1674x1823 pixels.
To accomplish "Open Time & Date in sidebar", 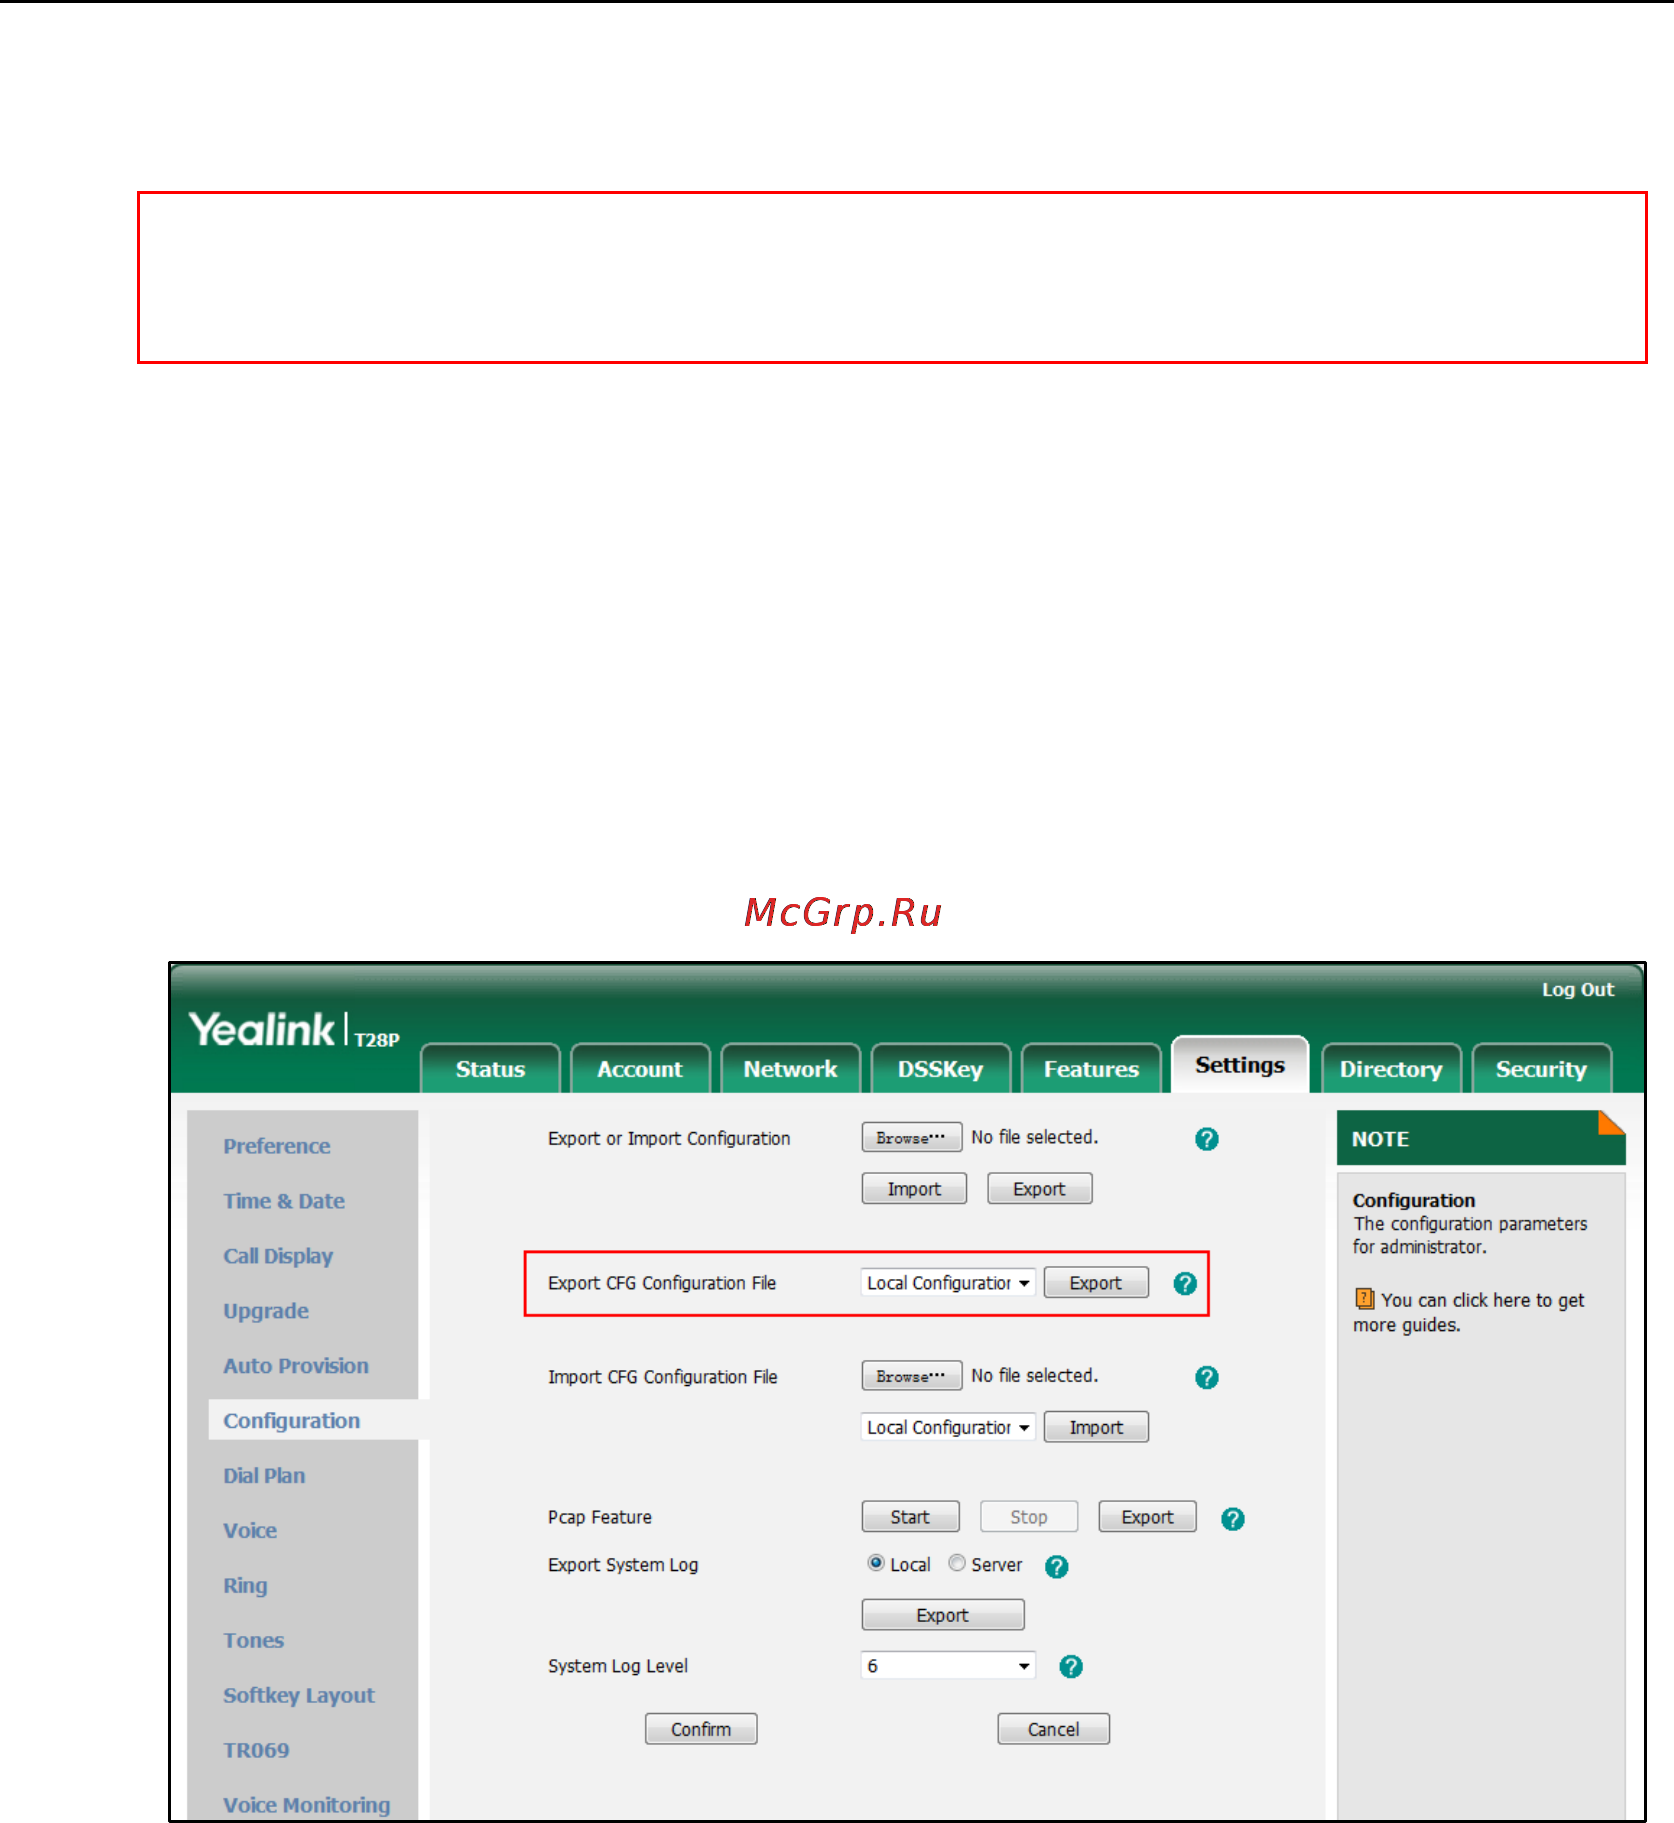I will 284,1201.
